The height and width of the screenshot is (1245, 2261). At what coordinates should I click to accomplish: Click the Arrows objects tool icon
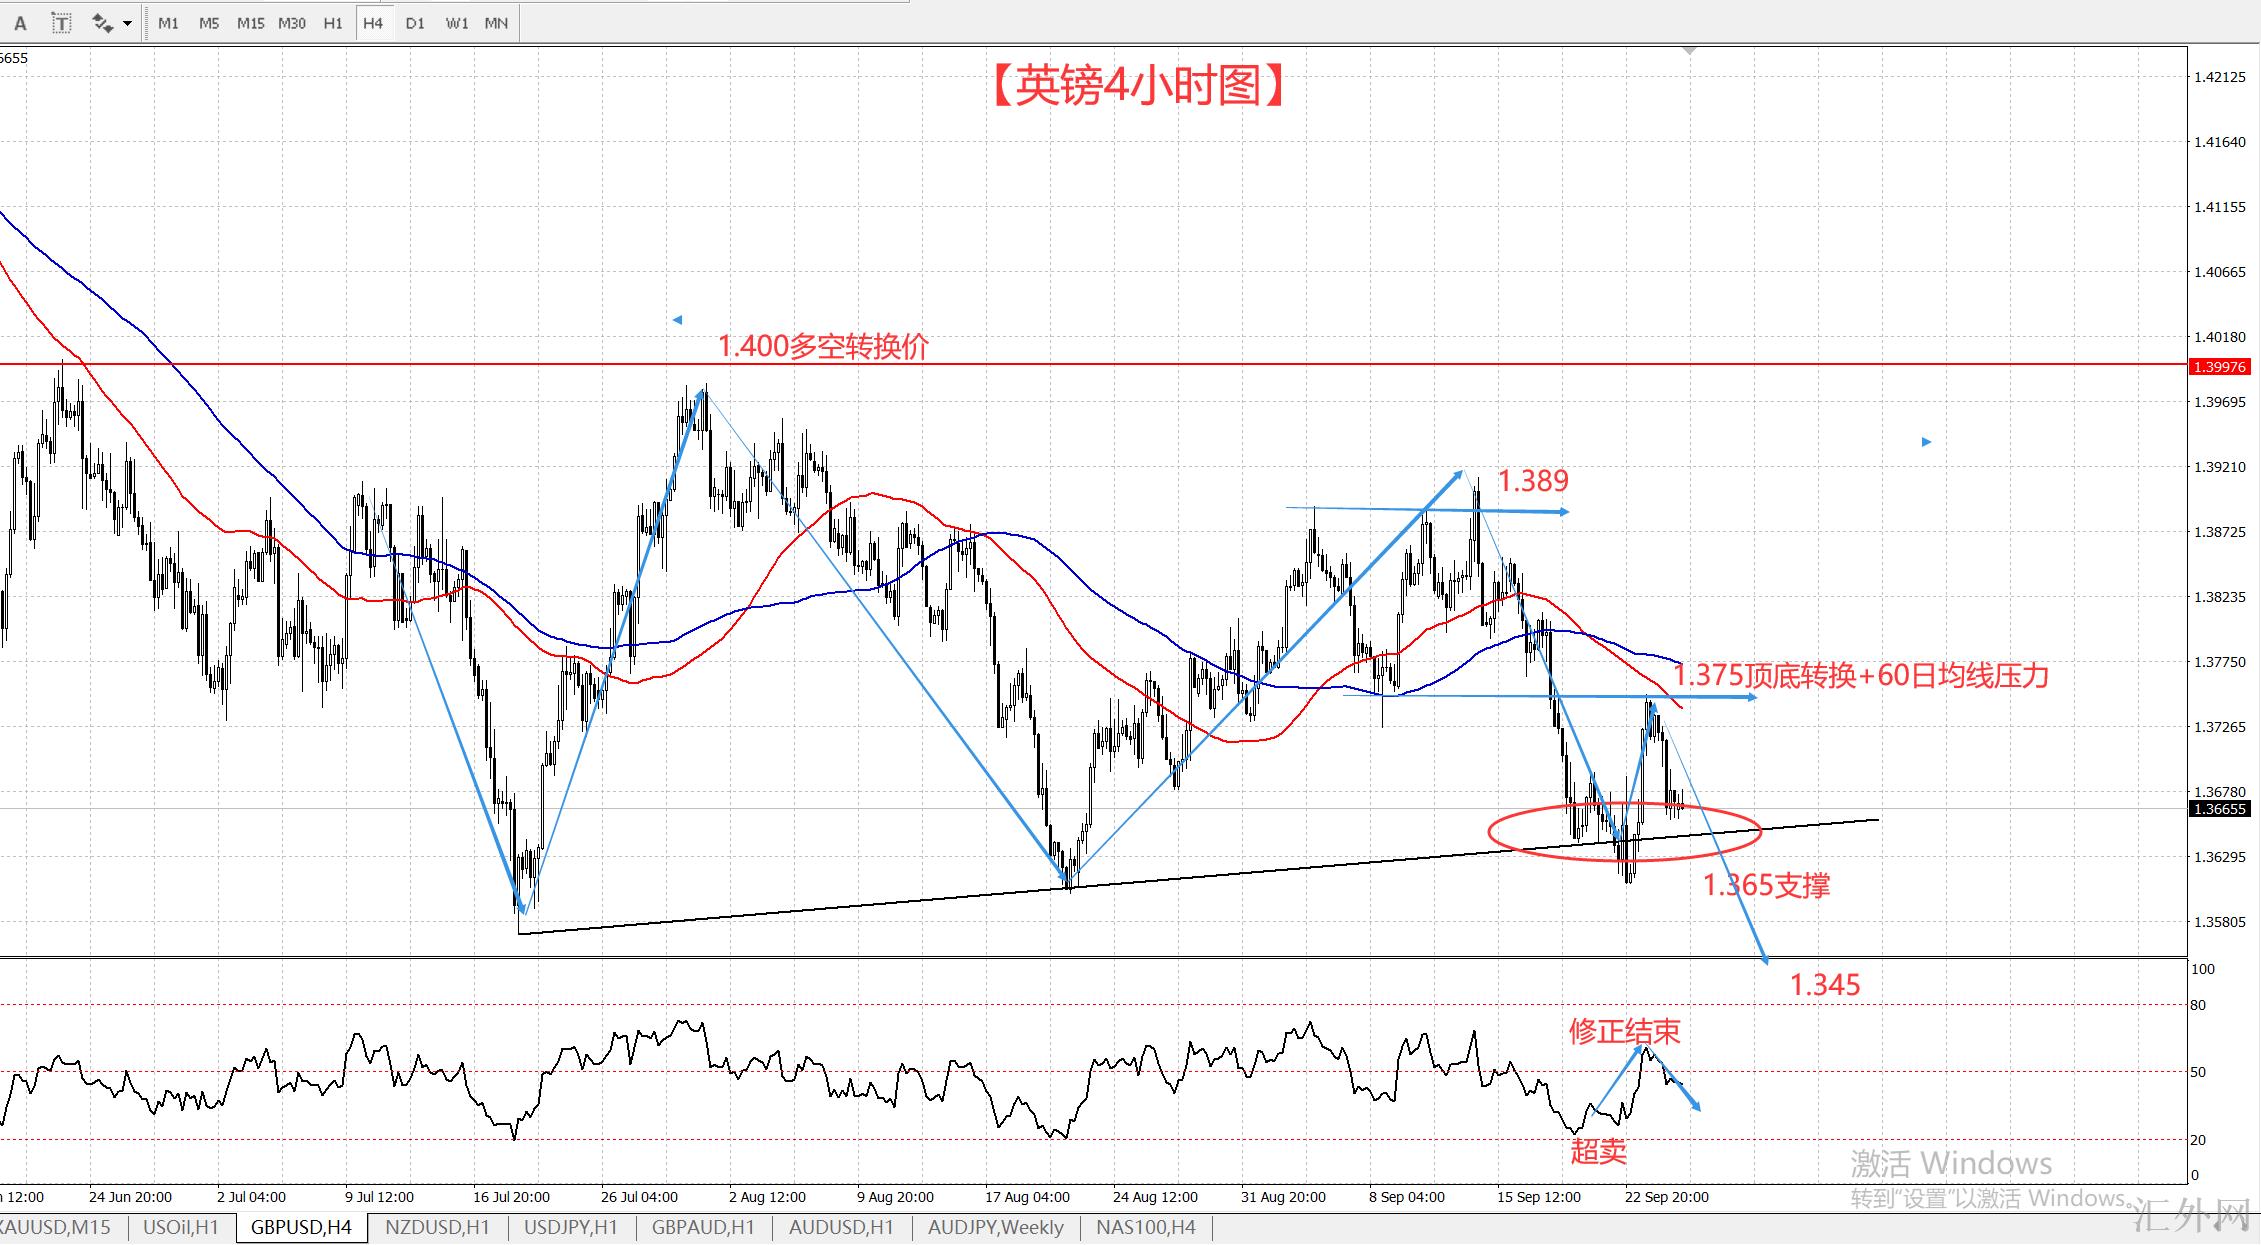101,23
